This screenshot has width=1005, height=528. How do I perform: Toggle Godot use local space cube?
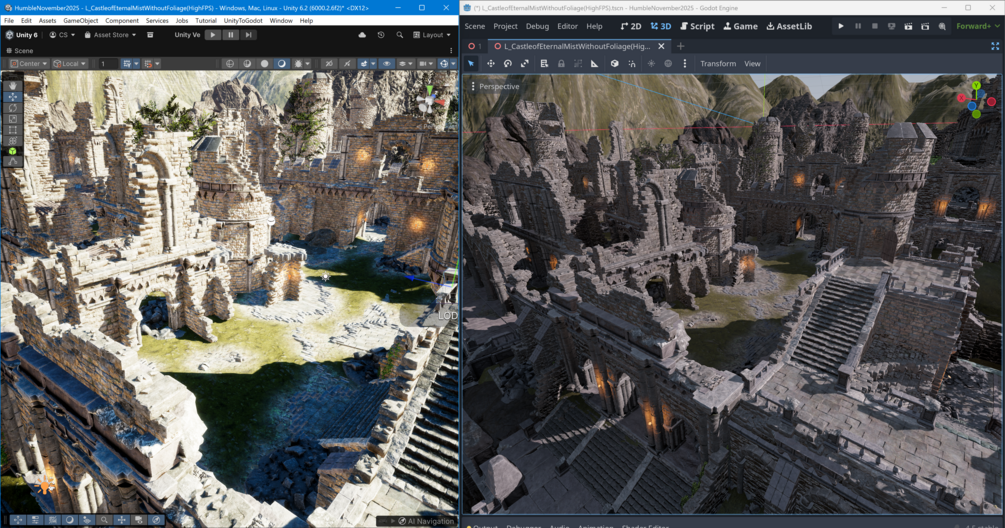[x=615, y=63]
